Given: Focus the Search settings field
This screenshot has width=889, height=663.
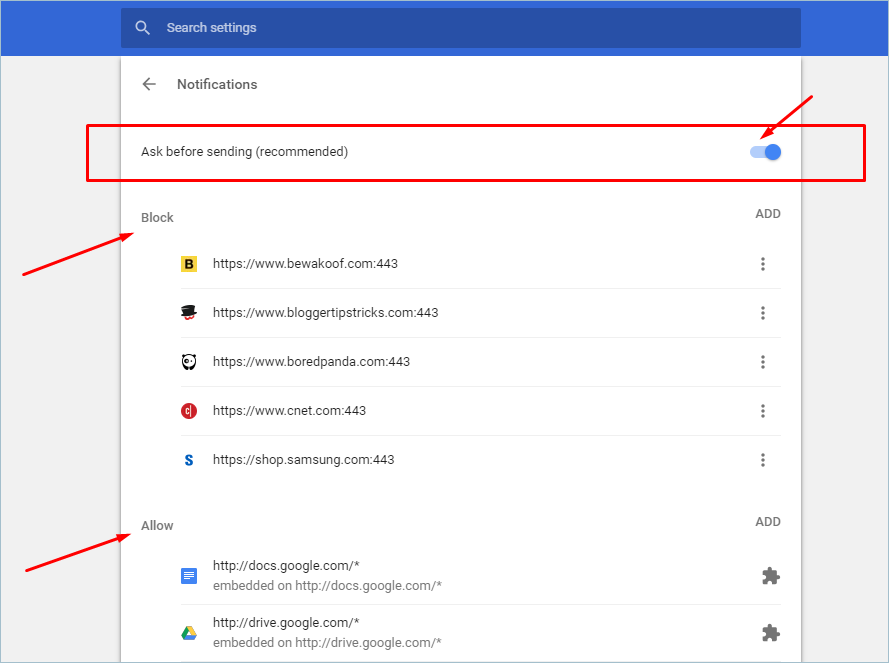Looking at the screenshot, I should (470, 28).
